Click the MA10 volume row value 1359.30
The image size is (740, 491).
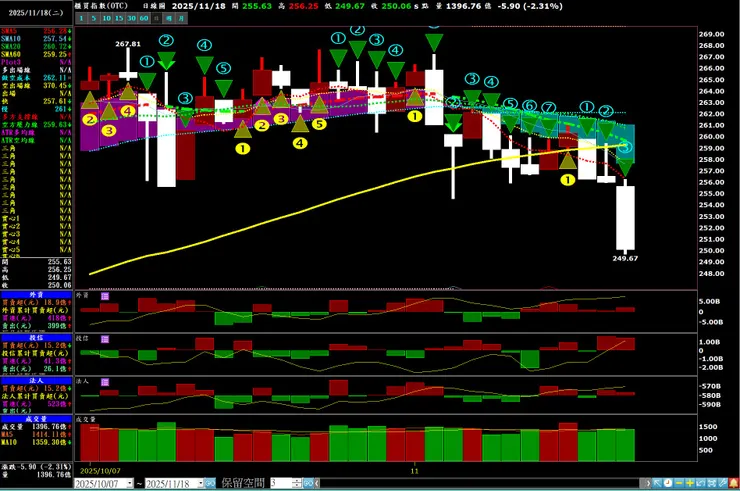tap(49, 442)
